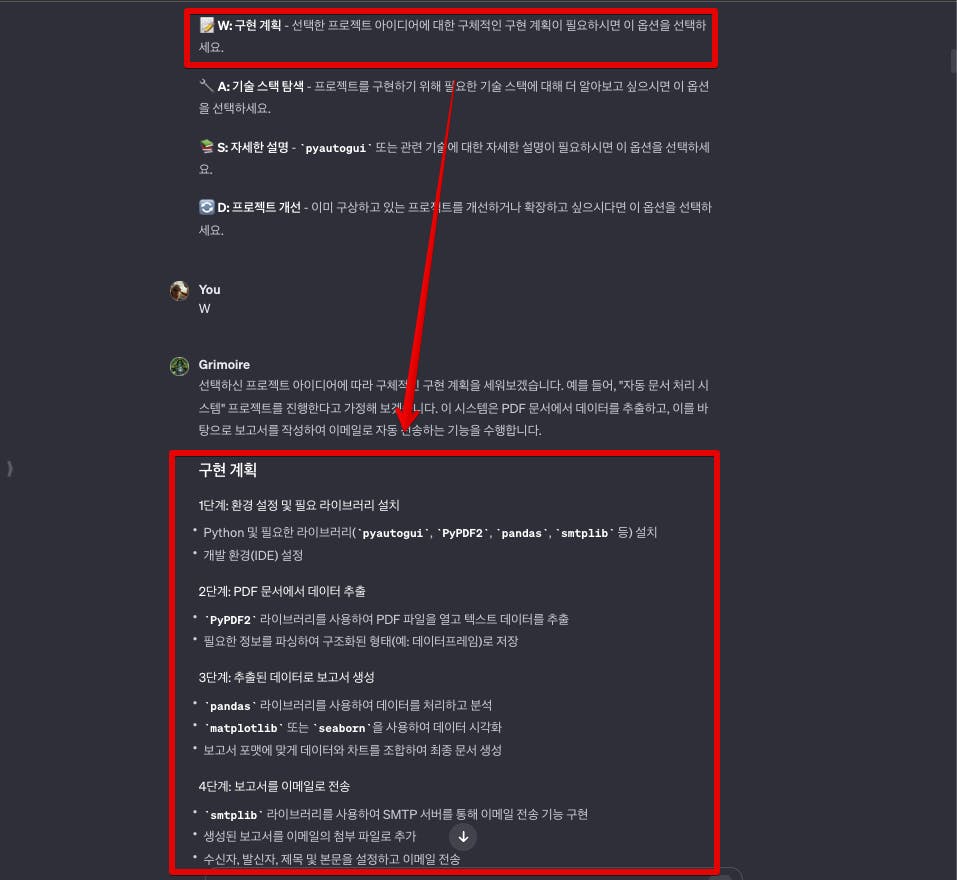This screenshot has height=880, width=957.
Task: Click the seaborn code term
Action: coord(342,728)
